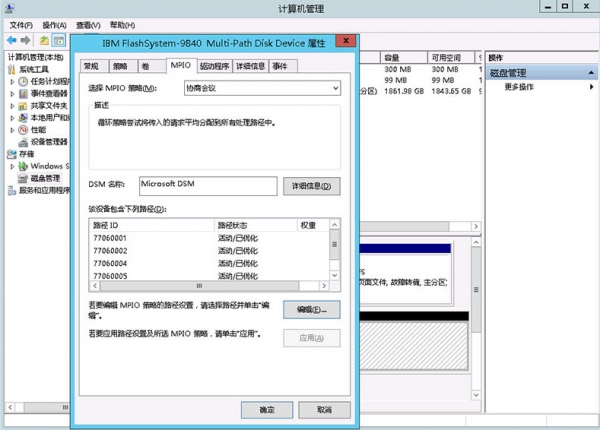
Task: Expand the 任务计划程序 tree node
Action: click(12, 81)
